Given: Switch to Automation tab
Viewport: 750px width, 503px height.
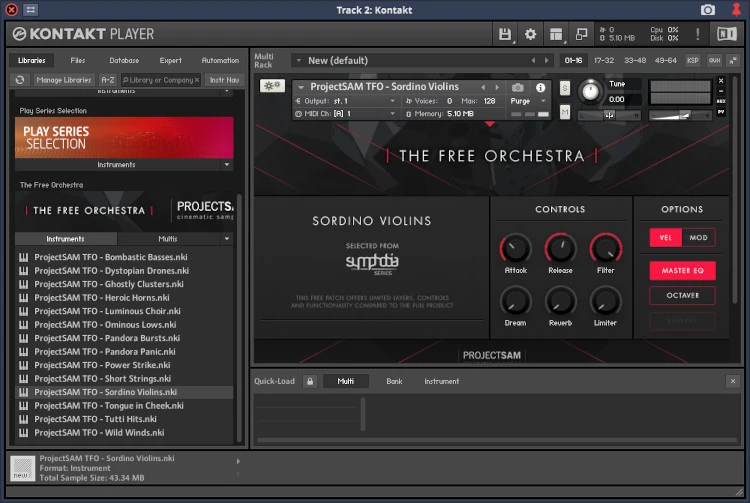Looking at the screenshot, I should [x=220, y=60].
